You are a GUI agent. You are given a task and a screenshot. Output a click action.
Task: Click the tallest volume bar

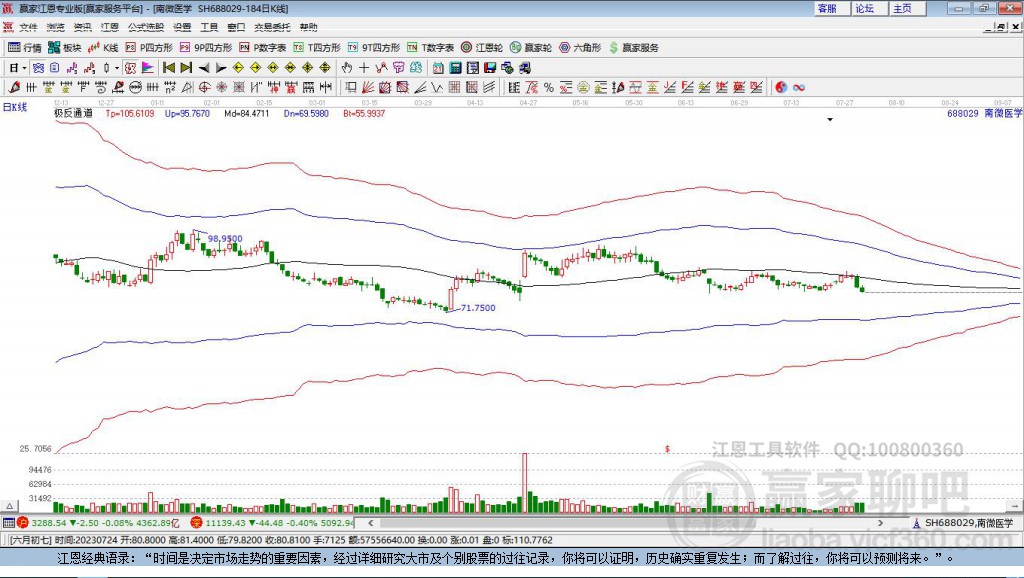[524, 483]
